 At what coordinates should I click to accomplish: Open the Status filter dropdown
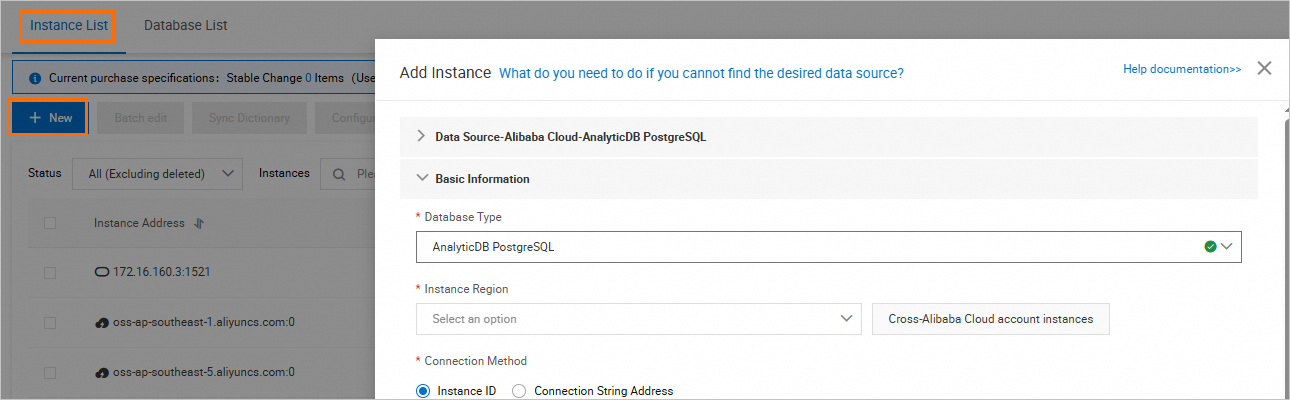coord(157,174)
